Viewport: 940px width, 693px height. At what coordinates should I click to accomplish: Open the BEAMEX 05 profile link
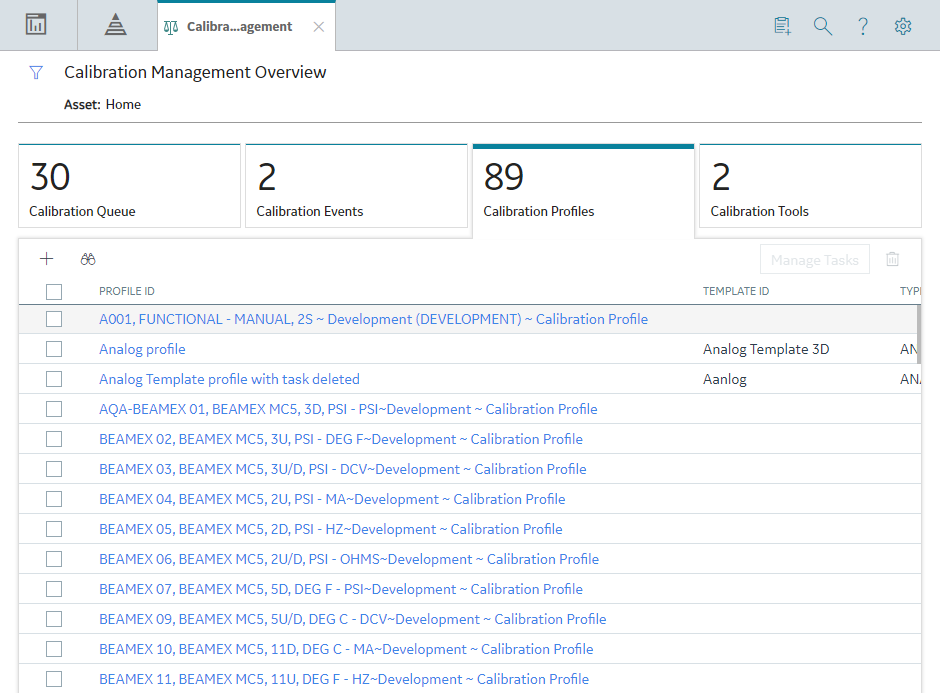click(x=330, y=529)
